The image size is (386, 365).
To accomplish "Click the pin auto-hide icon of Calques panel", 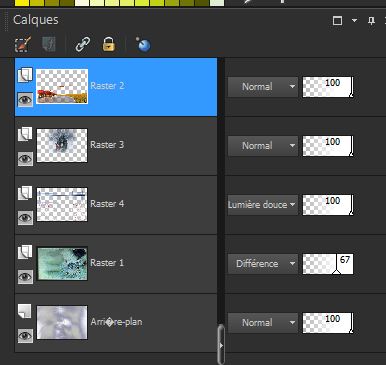I will click(x=371, y=21).
